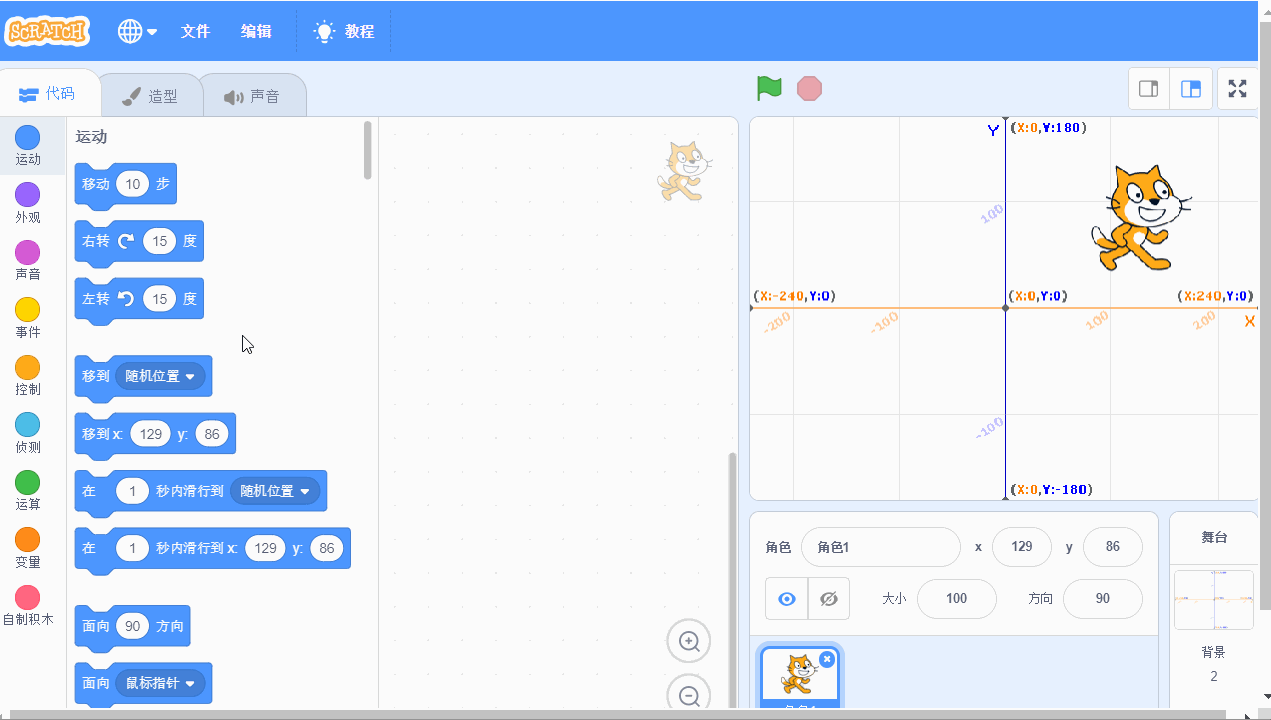This screenshot has width=1271, height=720.
Task: Click the 舞台 panel label
Action: [1213, 537]
